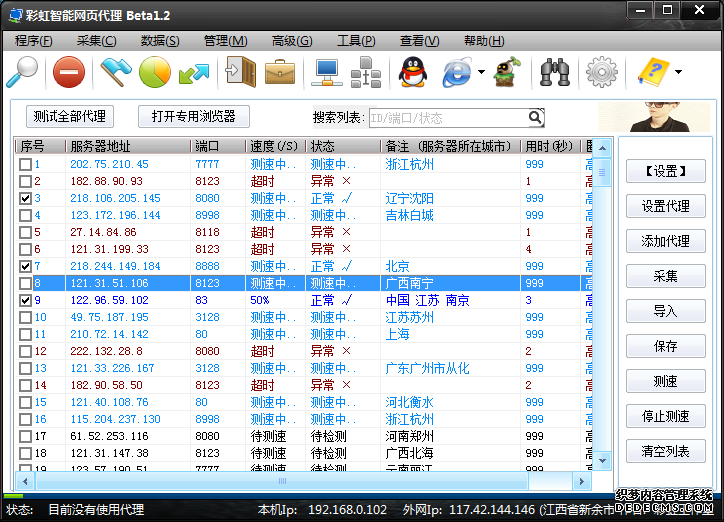724x522 pixels.
Task: Untick checkbox for row 9 122.96.59.102
Action: (x=25, y=300)
